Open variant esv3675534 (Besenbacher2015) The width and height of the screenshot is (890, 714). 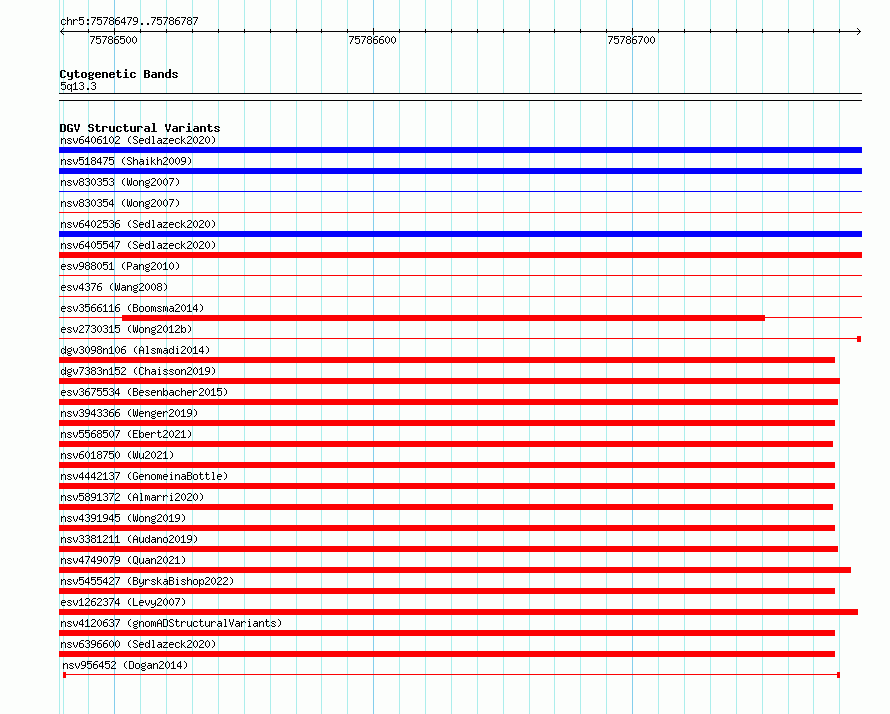pyautogui.click(x=144, y=392)
